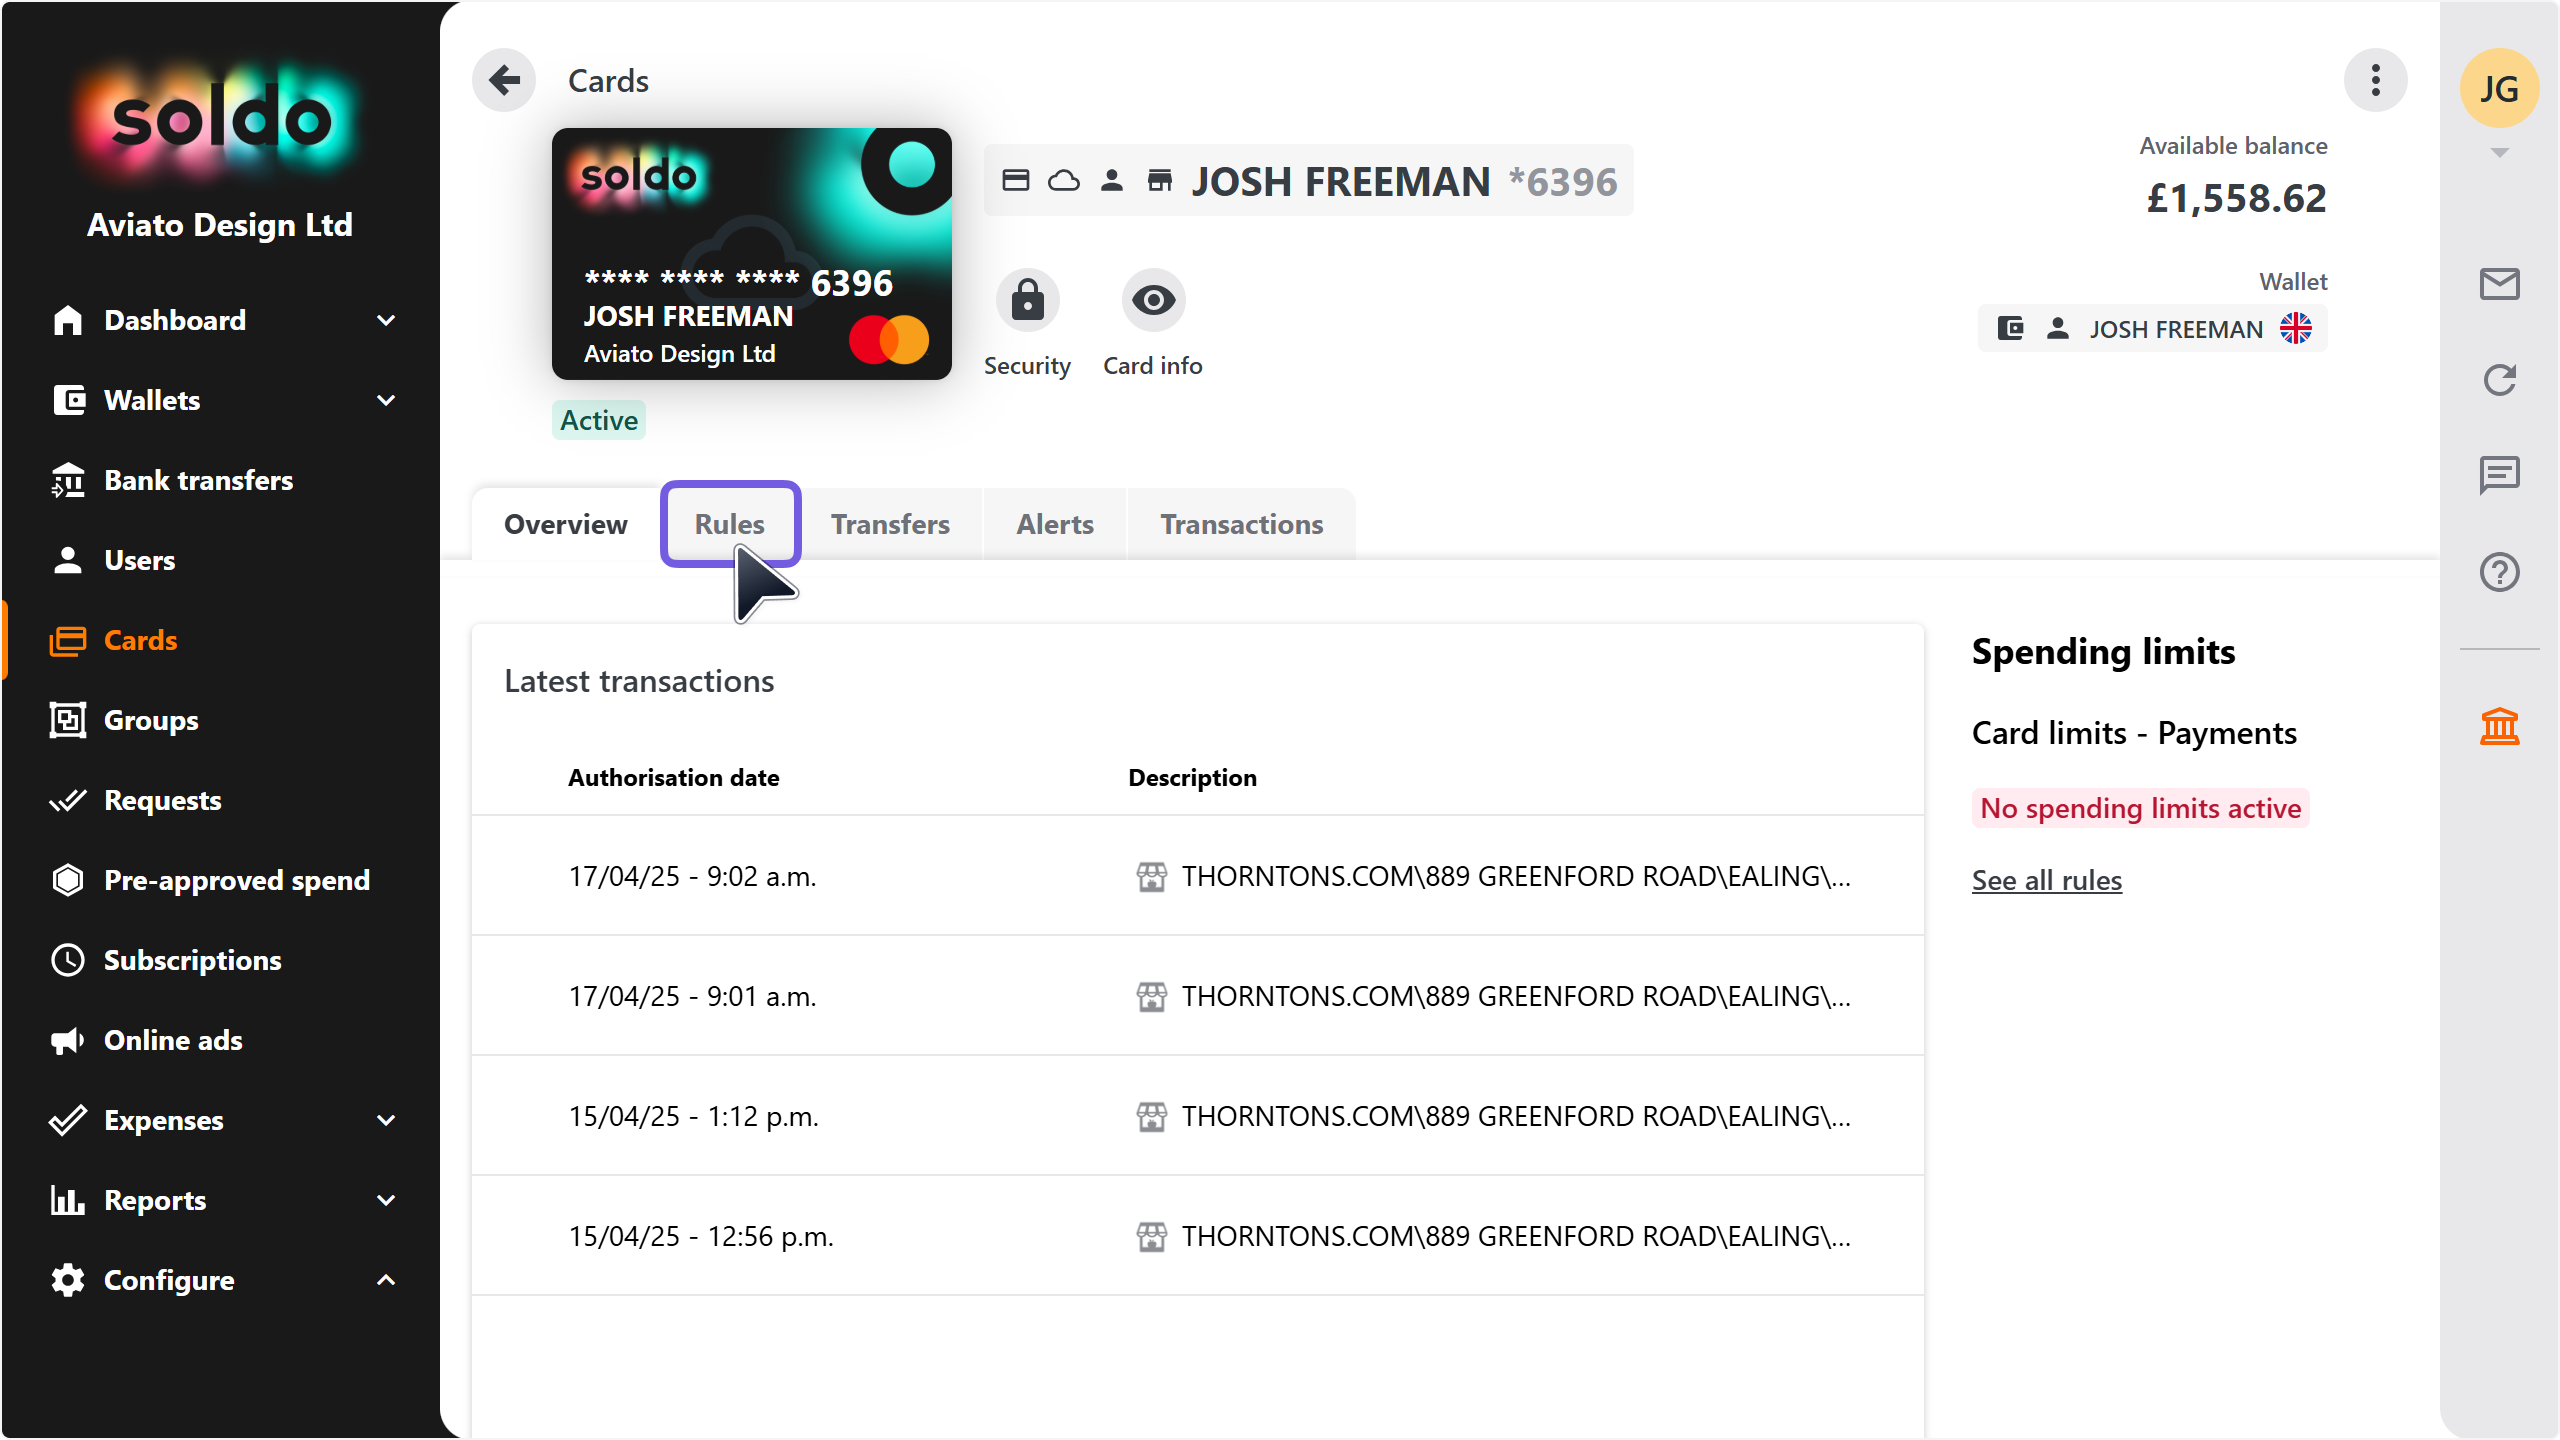The image size is (2560, 1440).
Task: Click the UK flag in wallet chip
Action: (x=2296, y=328)
